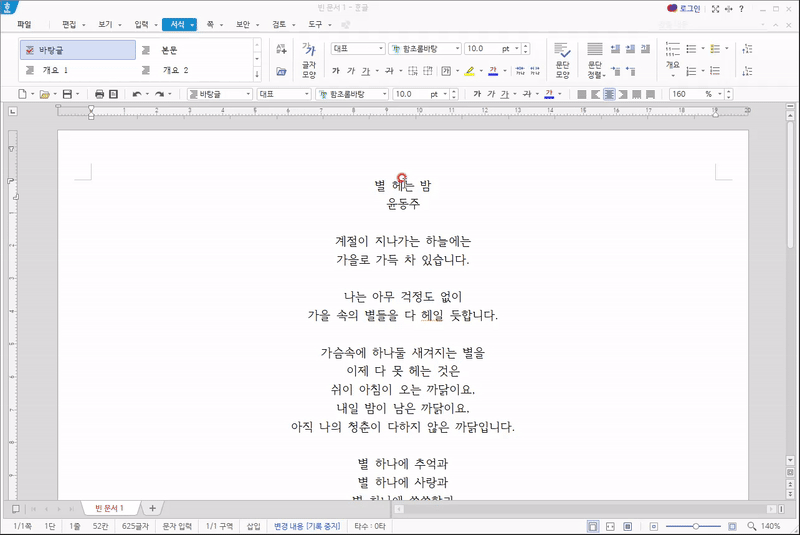
Task: Click the New document icon
Action: [22, 94]
